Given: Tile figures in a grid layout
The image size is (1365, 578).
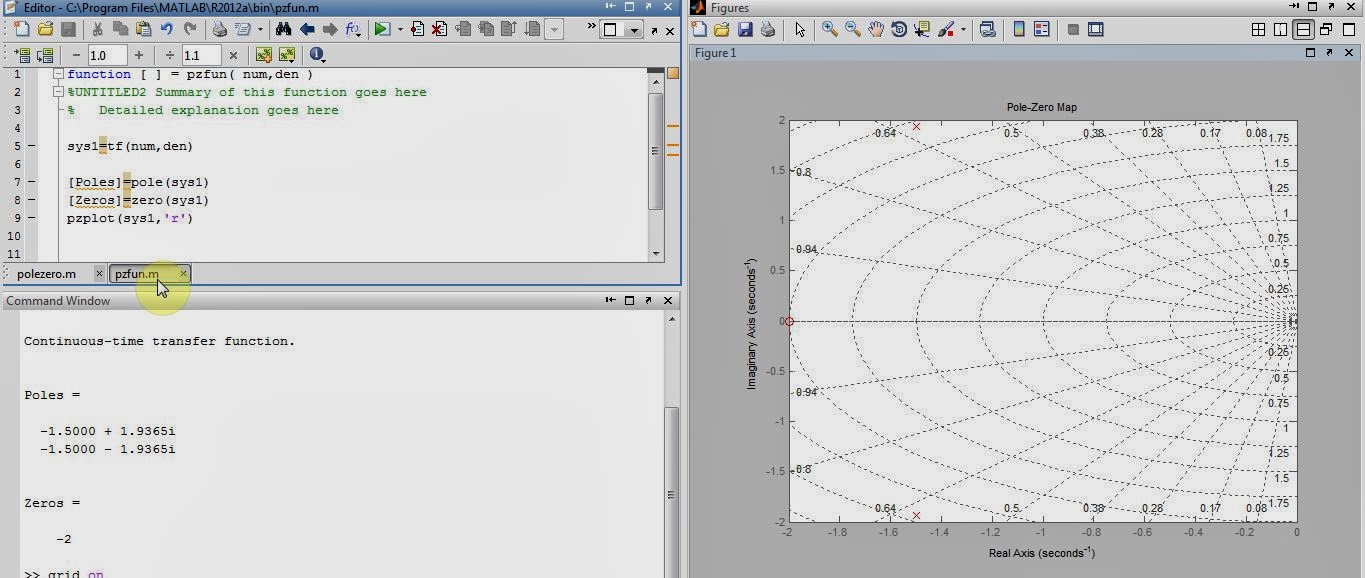Looking at the screenshot, I should 1259,30.
